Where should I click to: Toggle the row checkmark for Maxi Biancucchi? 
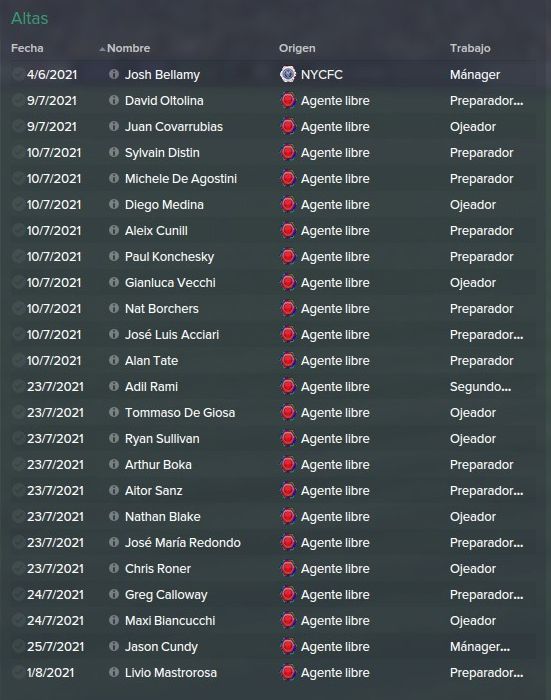coord(18,621)
